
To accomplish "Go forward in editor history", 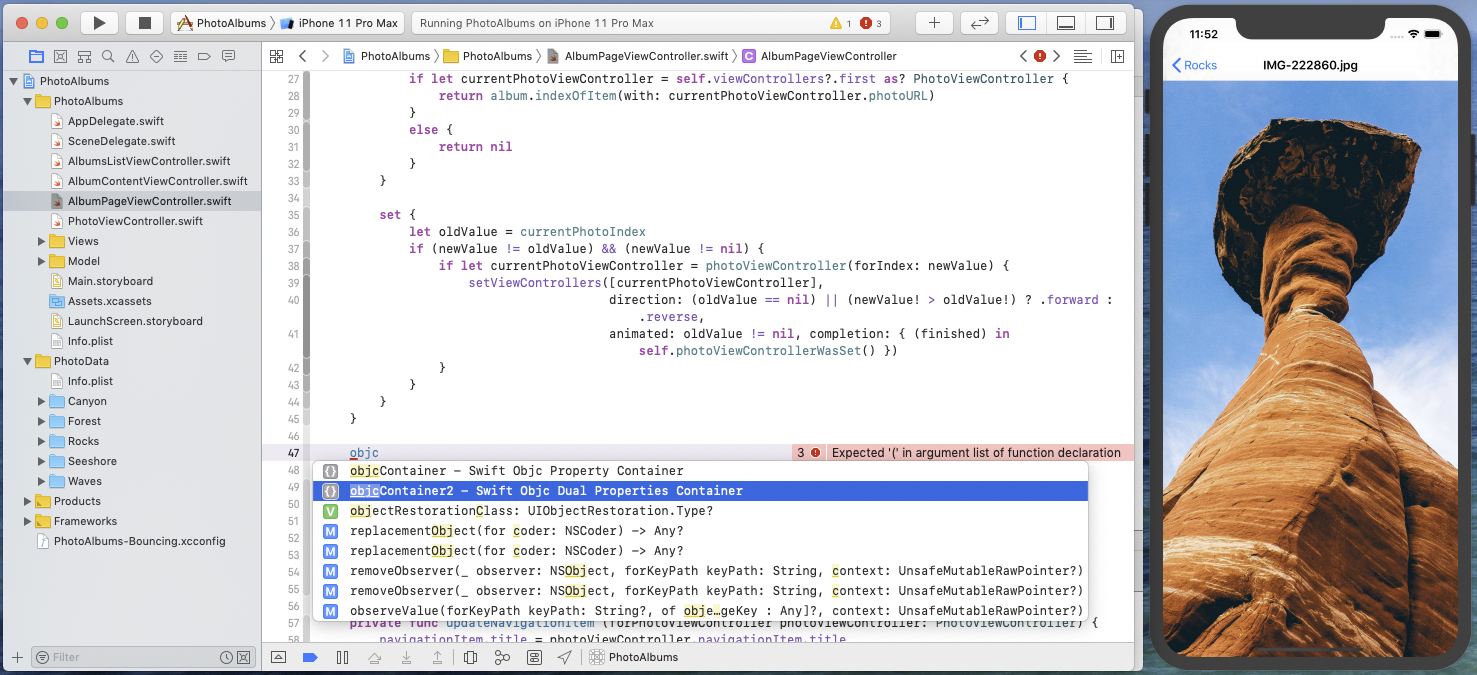I will click(x=325, y=56).
